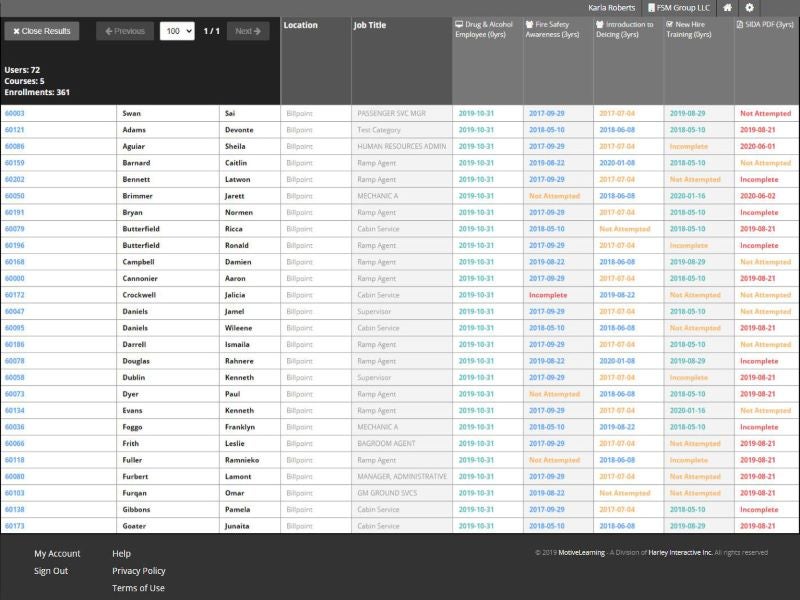Click the group icon beside Fire Safety Awareness
This screenshot has height=600, width=800.
pyautogui.click(x=529, y=24)
